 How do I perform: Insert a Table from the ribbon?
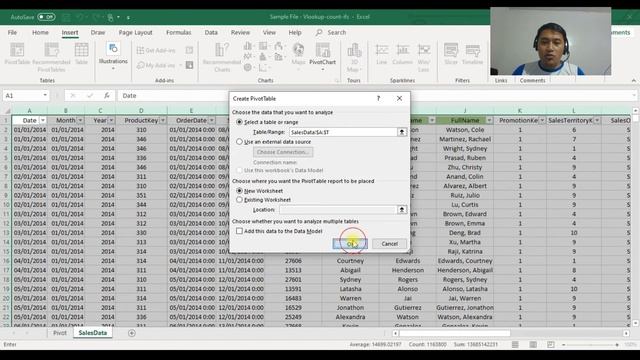coord(81,54)
